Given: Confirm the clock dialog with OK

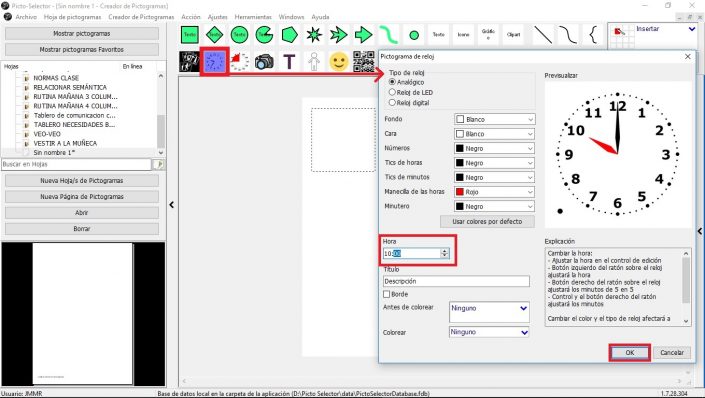Looking at the screenshot, I should pos(629,353).
